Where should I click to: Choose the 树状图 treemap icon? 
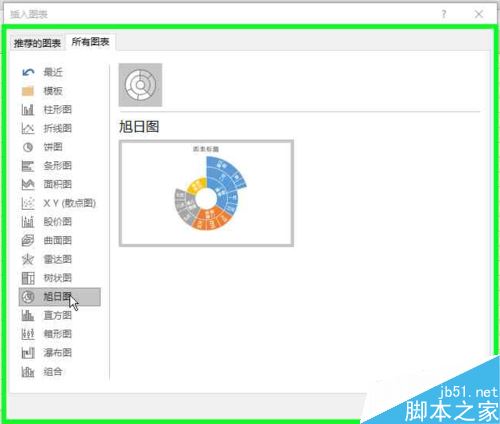pos(28,278)
